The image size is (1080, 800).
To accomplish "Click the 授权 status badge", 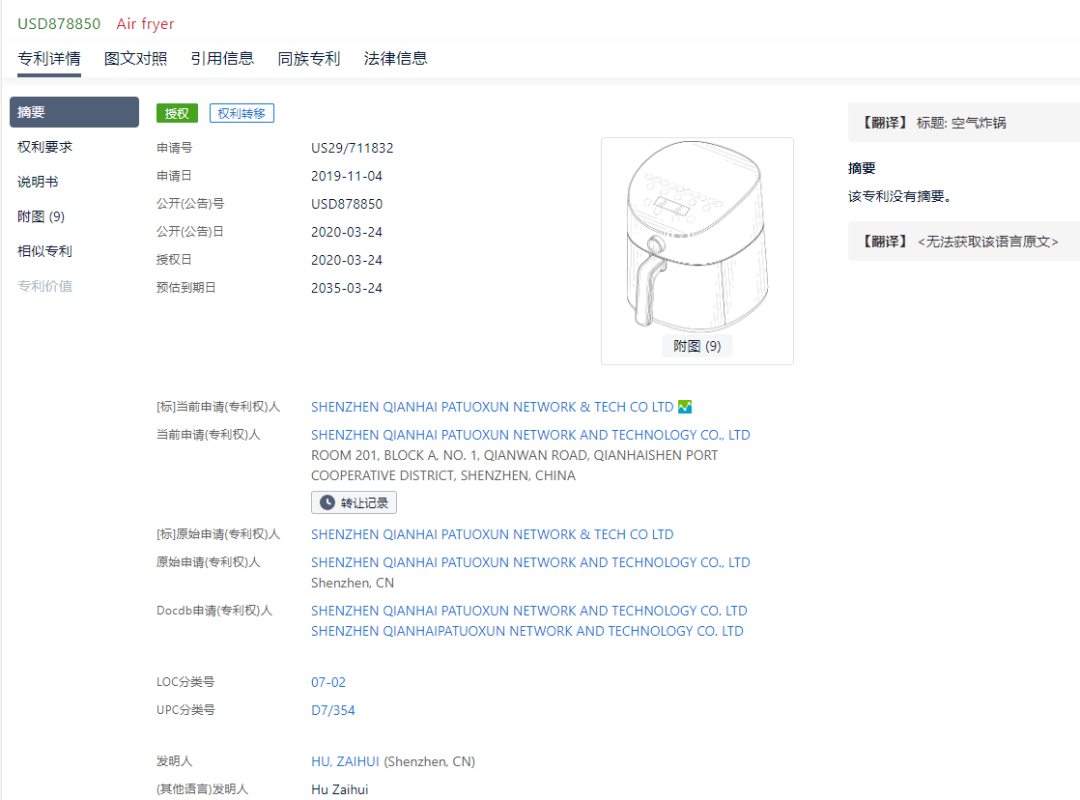I will tap(176, 113).
